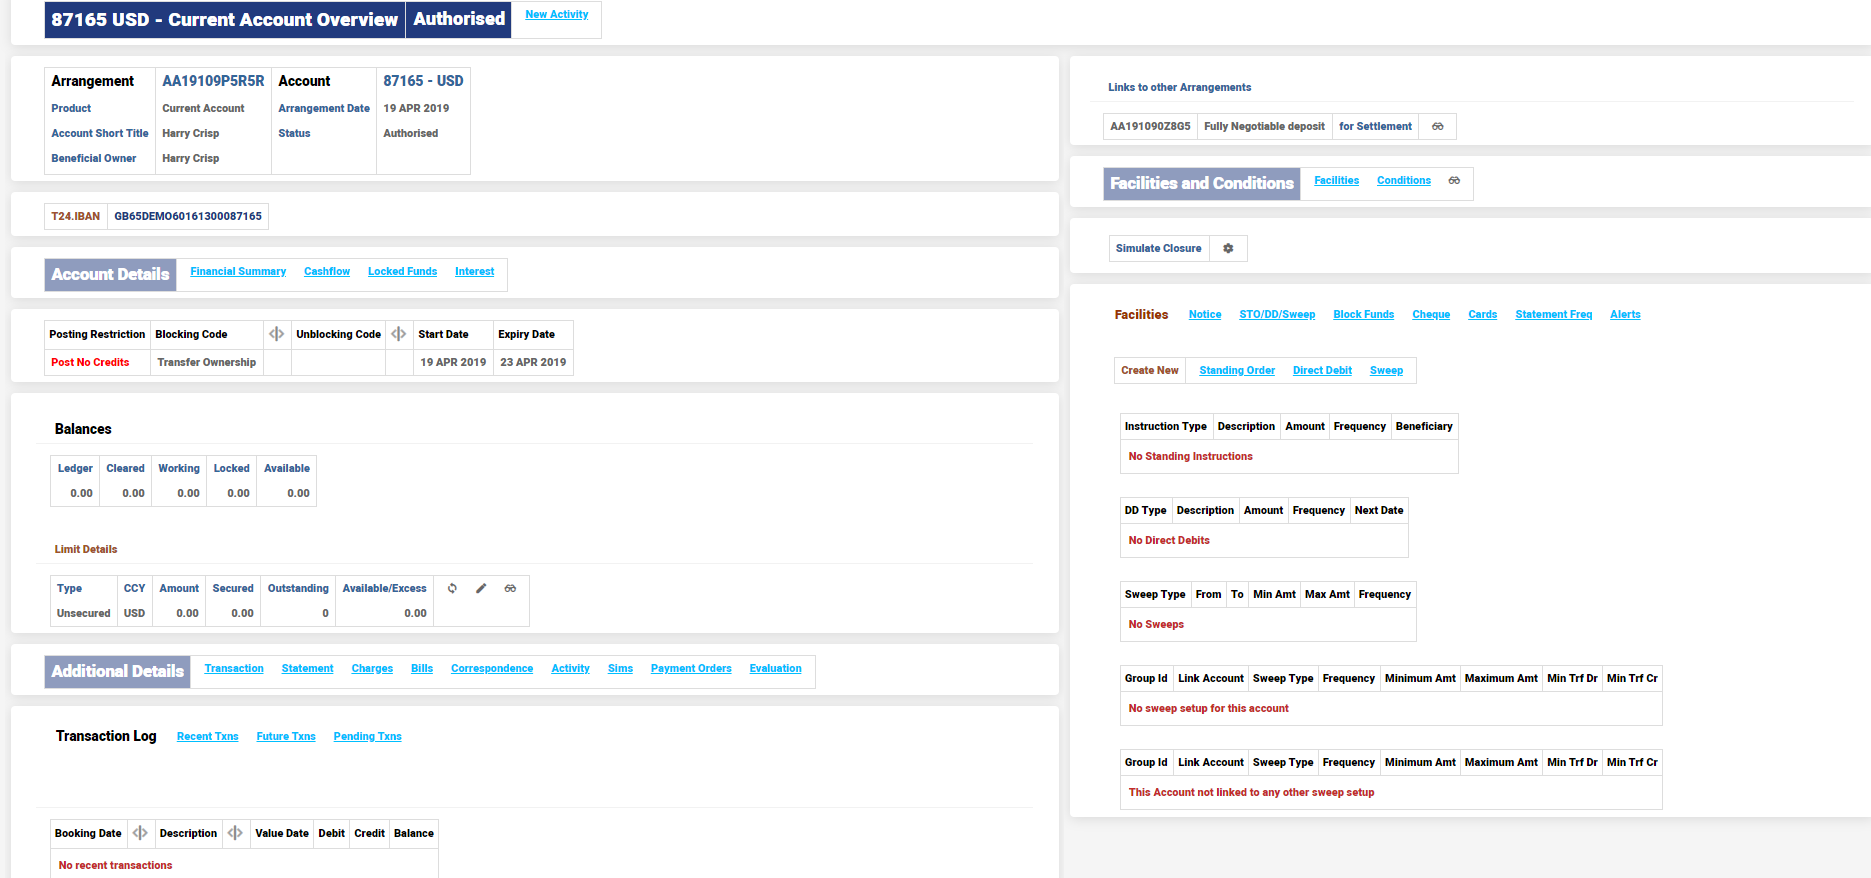The image size is (1871, 878).
Task: Click the refresh icon in the Limit Details table
Action: [x=452, y=588]
